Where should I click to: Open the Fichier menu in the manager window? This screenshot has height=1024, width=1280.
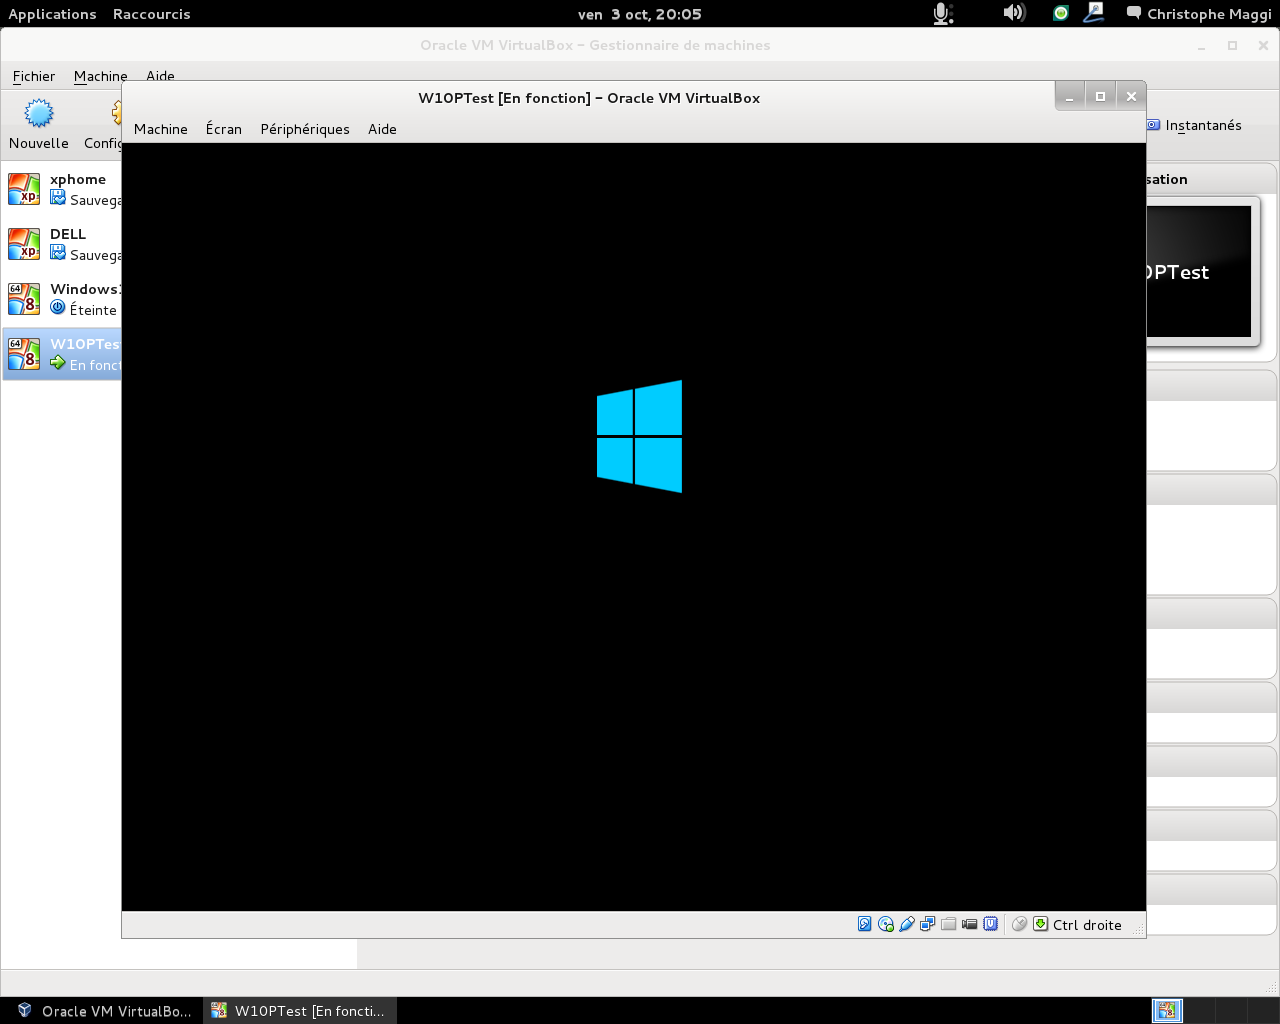[x=34, y=76]
